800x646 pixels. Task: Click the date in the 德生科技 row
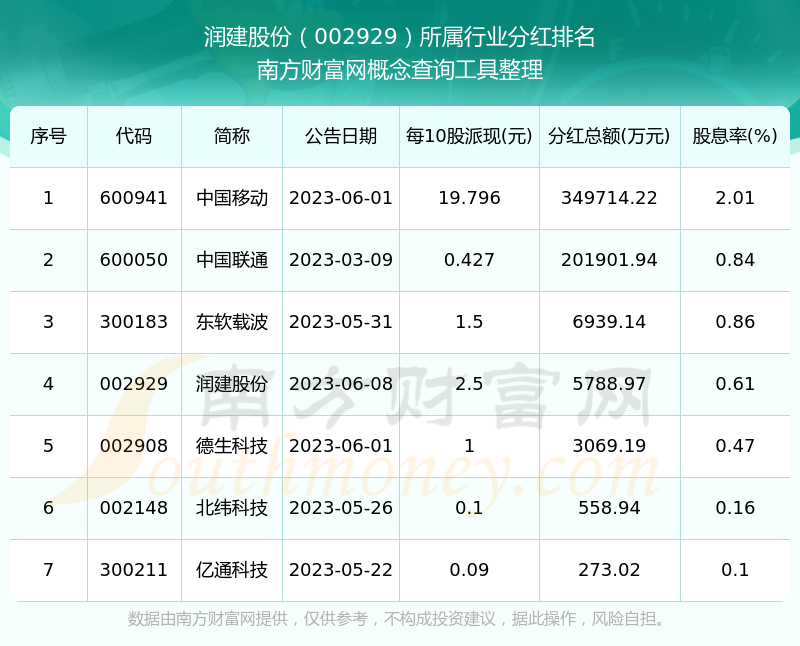point(341,446)
